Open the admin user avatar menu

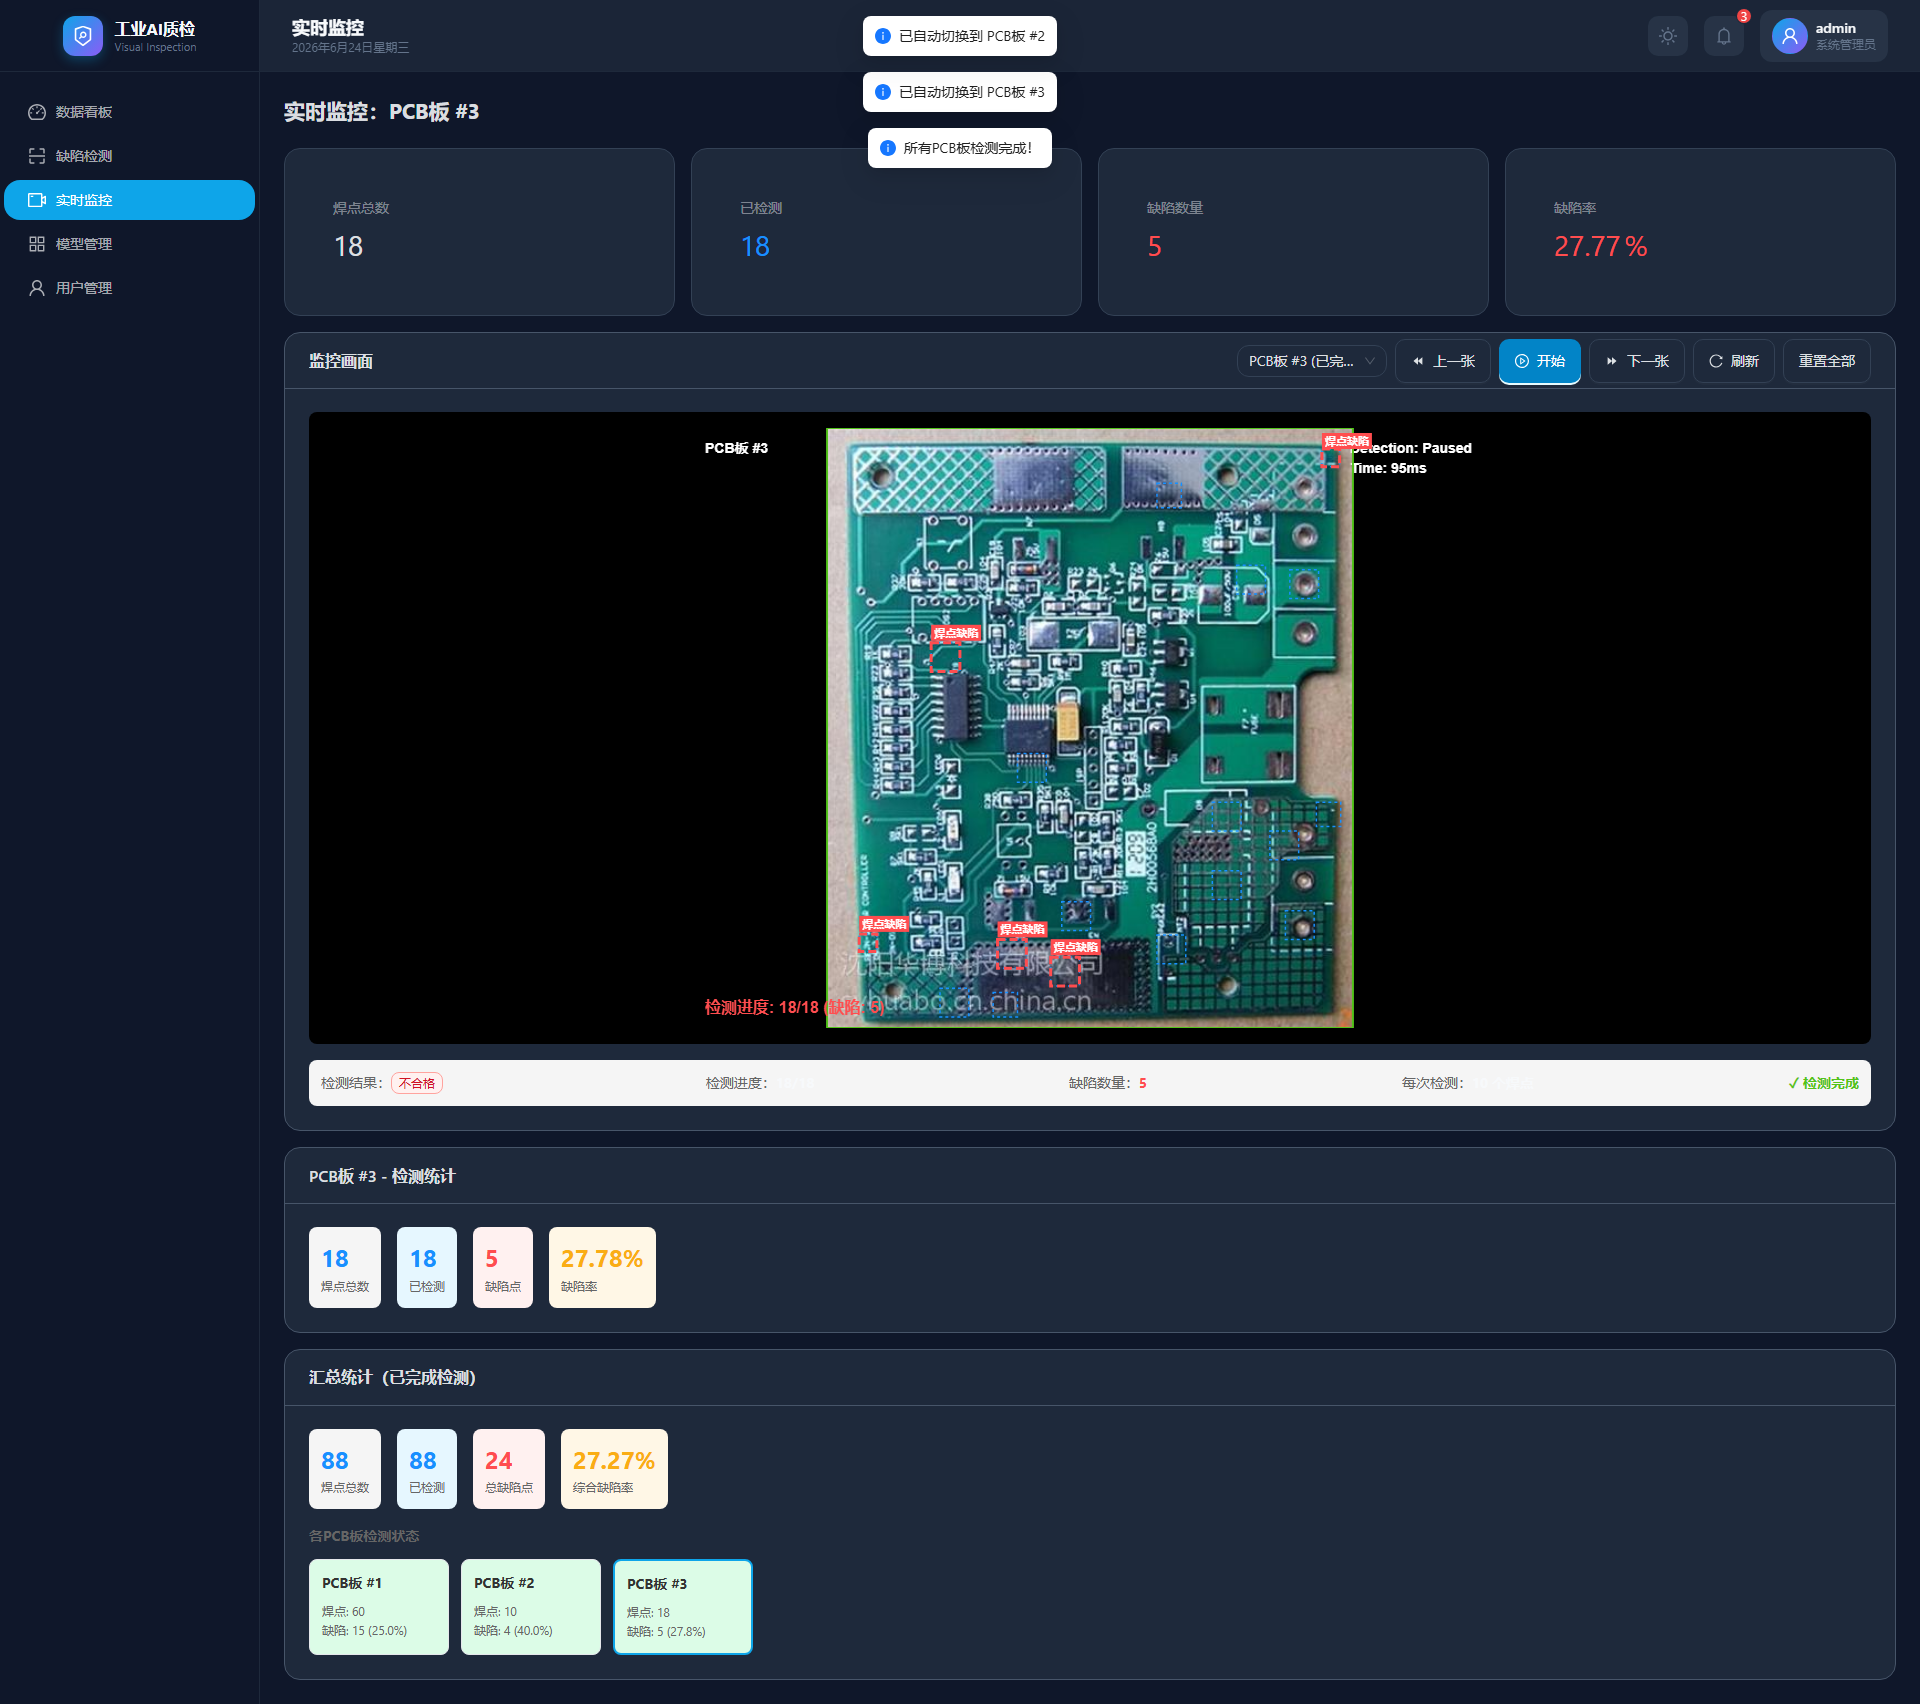pos(1789,36)
